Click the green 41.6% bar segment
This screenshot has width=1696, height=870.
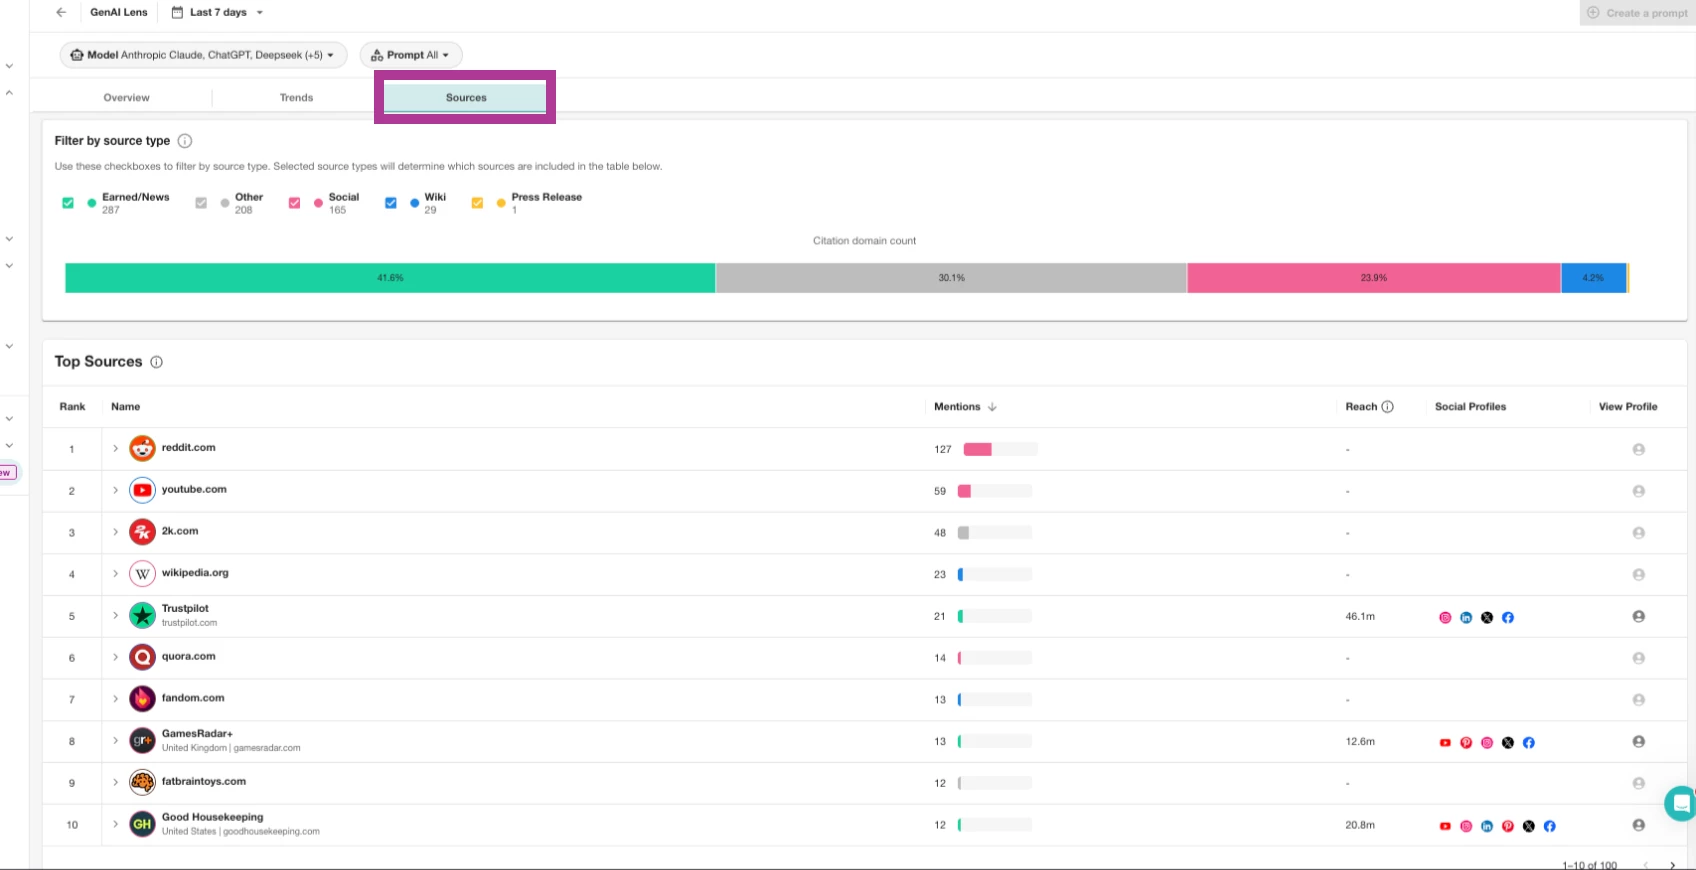pos(390,278)
